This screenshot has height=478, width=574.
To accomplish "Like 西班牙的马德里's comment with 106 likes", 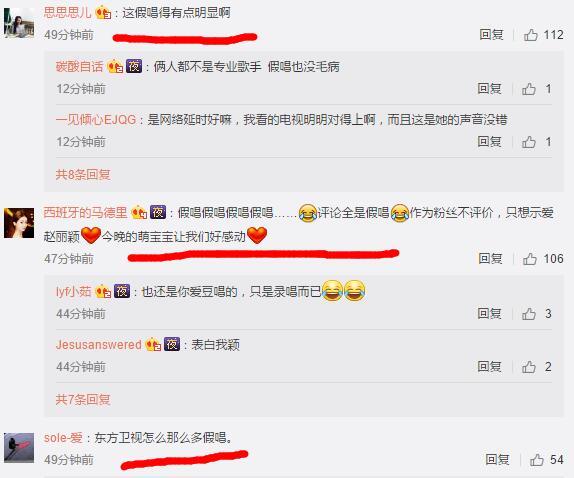I will coord(530,259).
